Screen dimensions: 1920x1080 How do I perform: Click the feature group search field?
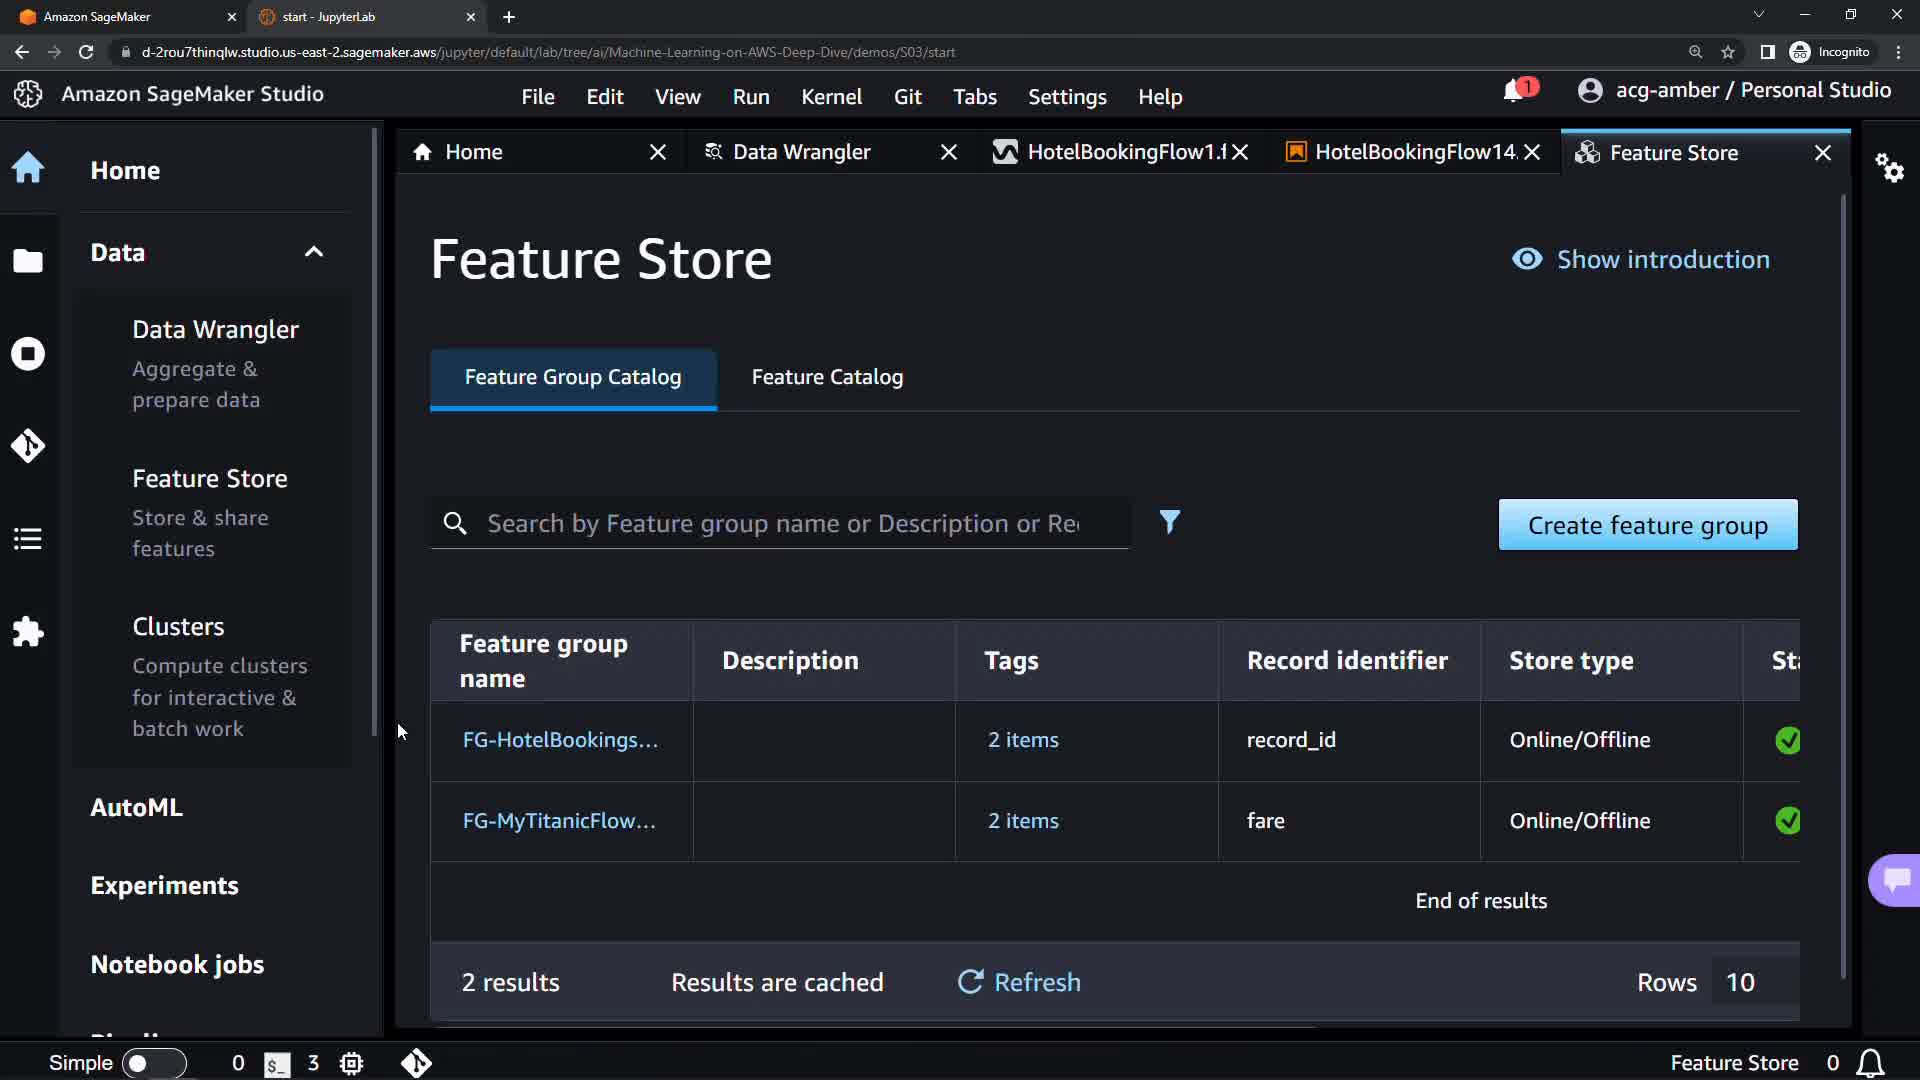(782, 524)
